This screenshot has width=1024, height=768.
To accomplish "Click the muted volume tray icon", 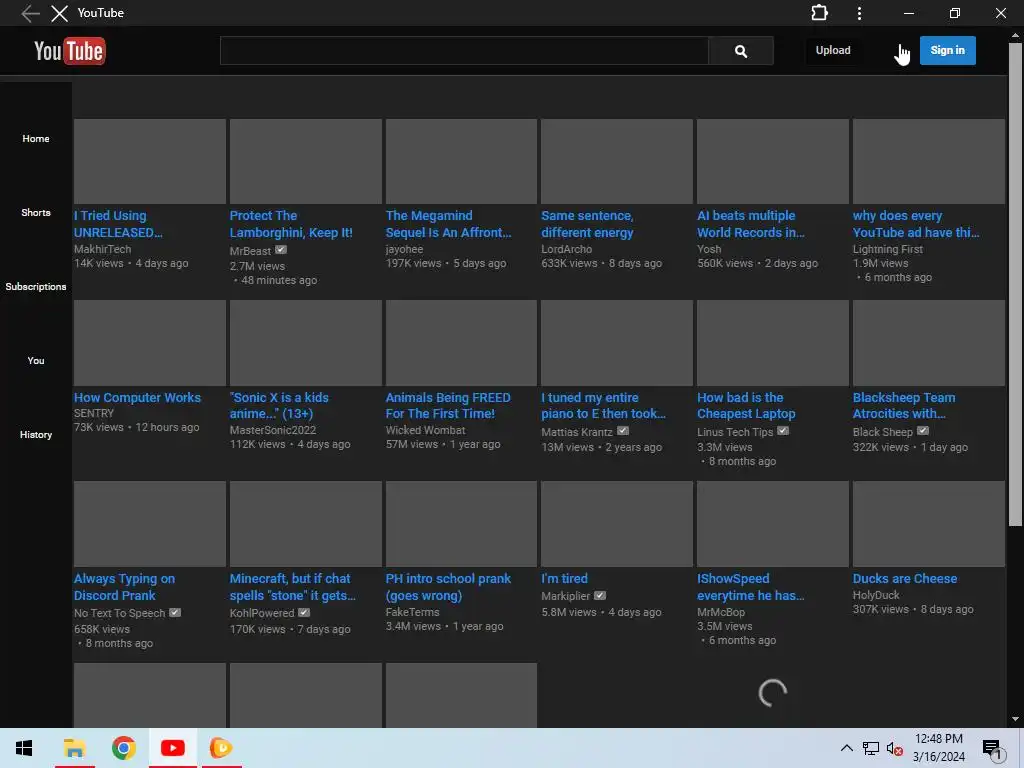I will [894, 748].
